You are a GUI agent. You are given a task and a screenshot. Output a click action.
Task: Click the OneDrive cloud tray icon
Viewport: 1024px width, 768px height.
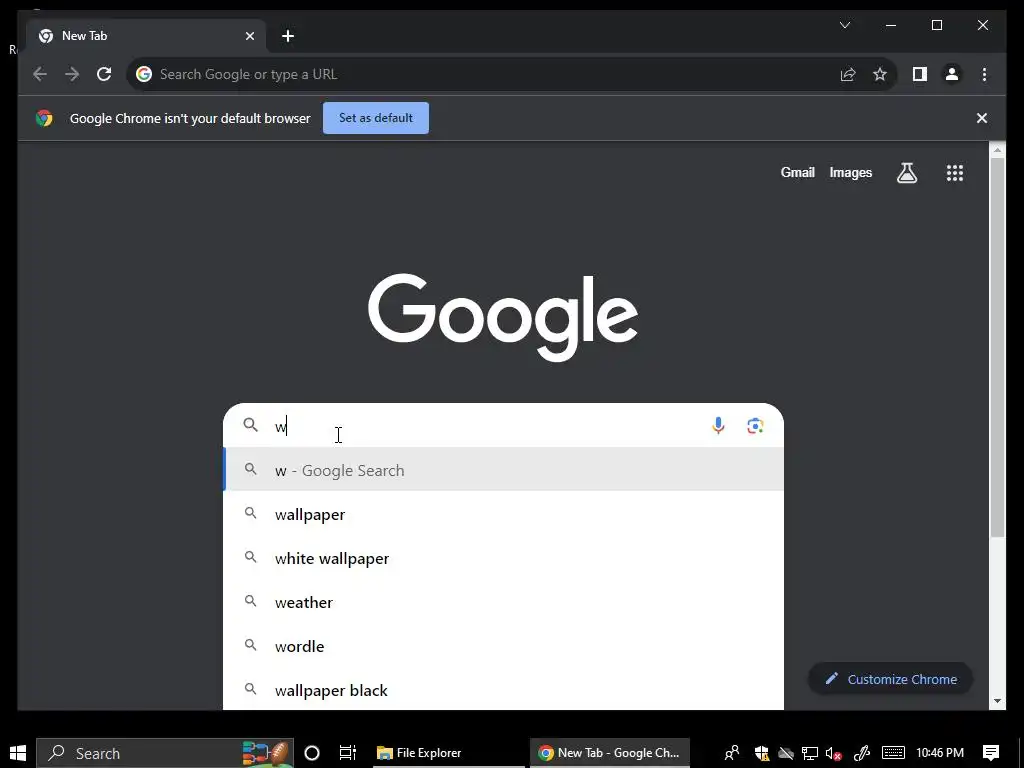[x=786, y=753]
